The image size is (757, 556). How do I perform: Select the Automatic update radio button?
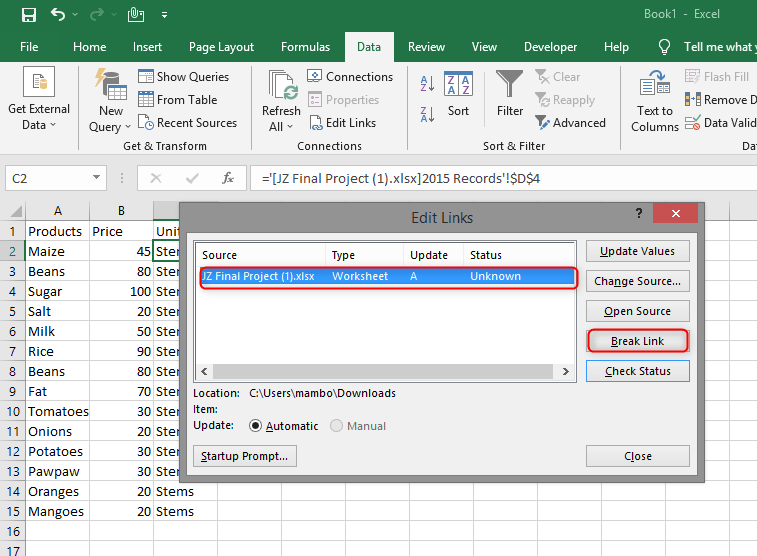255,426
